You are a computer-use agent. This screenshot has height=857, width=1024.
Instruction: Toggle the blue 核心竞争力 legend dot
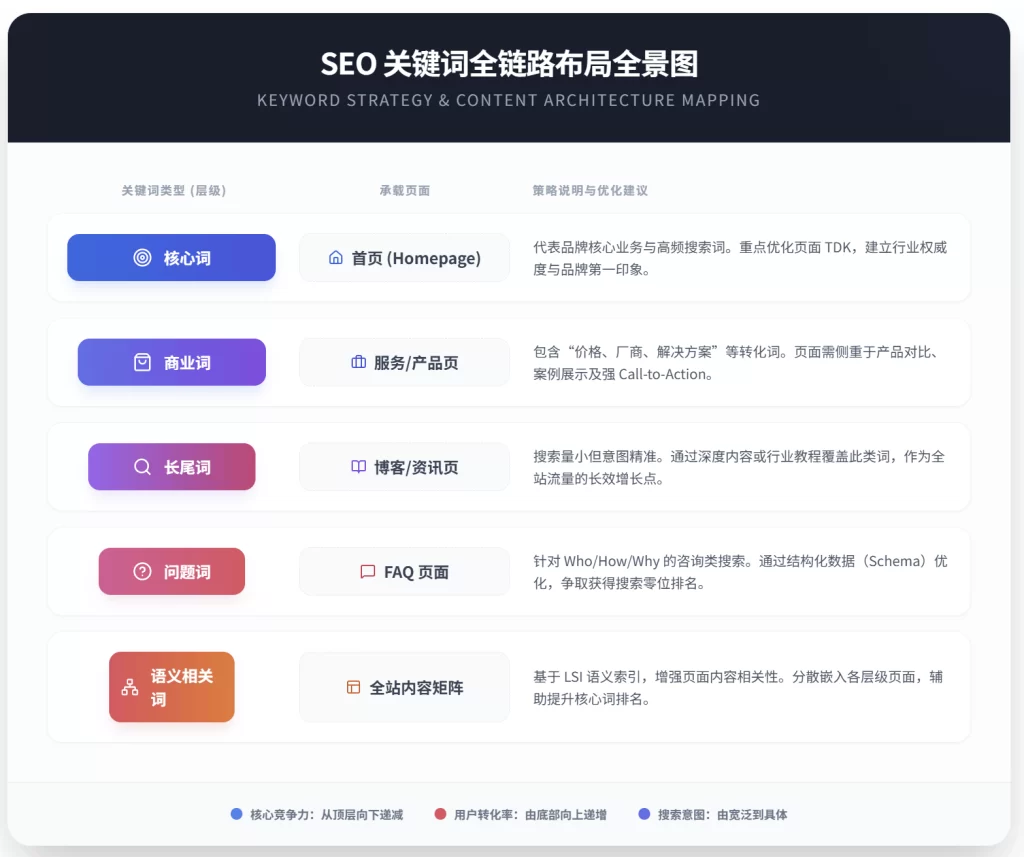[x=236, y=815]
